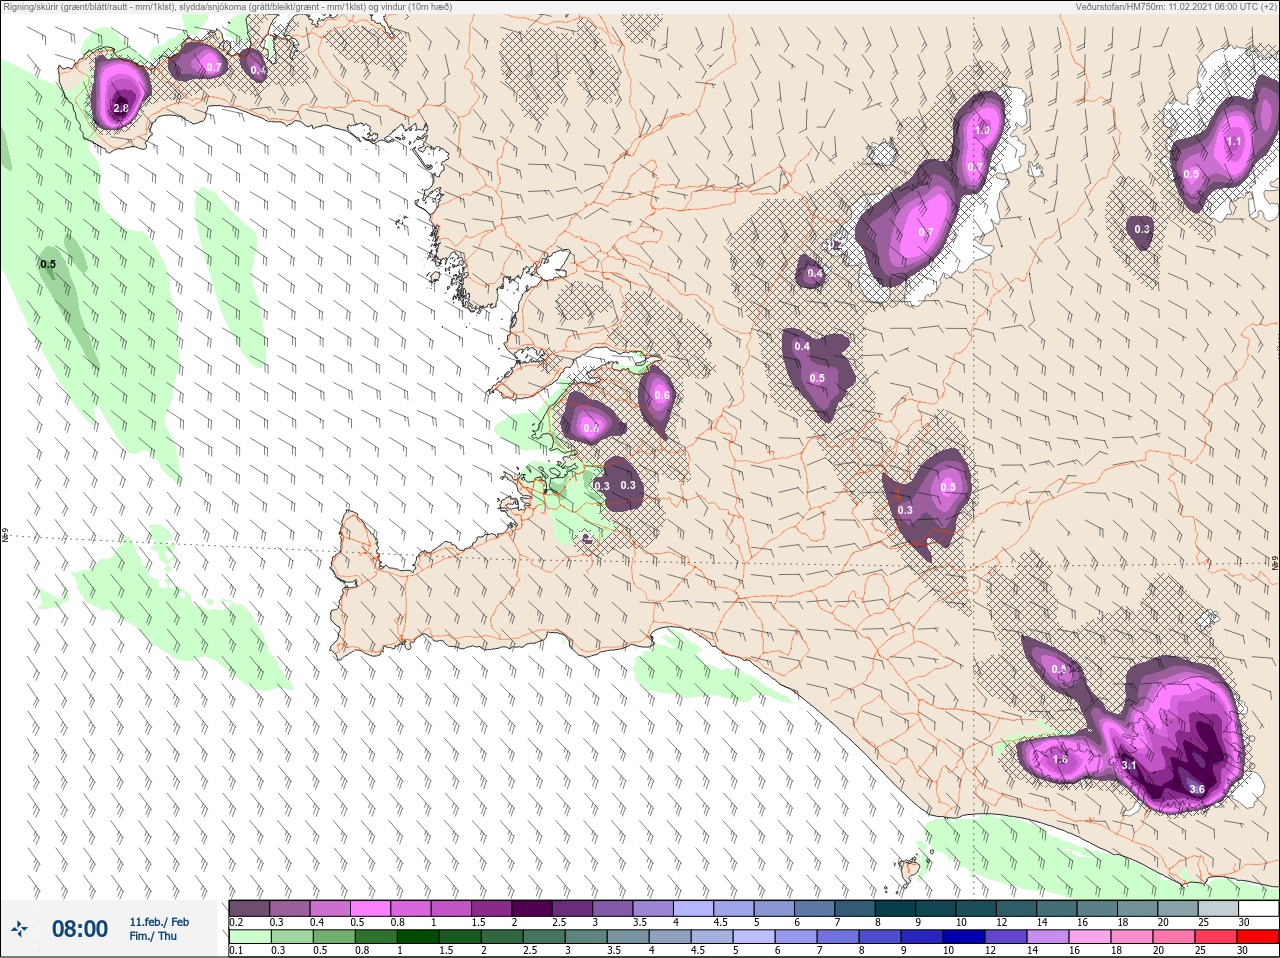Click the date text '11.feb./ Feb'
Image resolution: width=1280 pixels, height=958 pixels.
pos(159,922)
